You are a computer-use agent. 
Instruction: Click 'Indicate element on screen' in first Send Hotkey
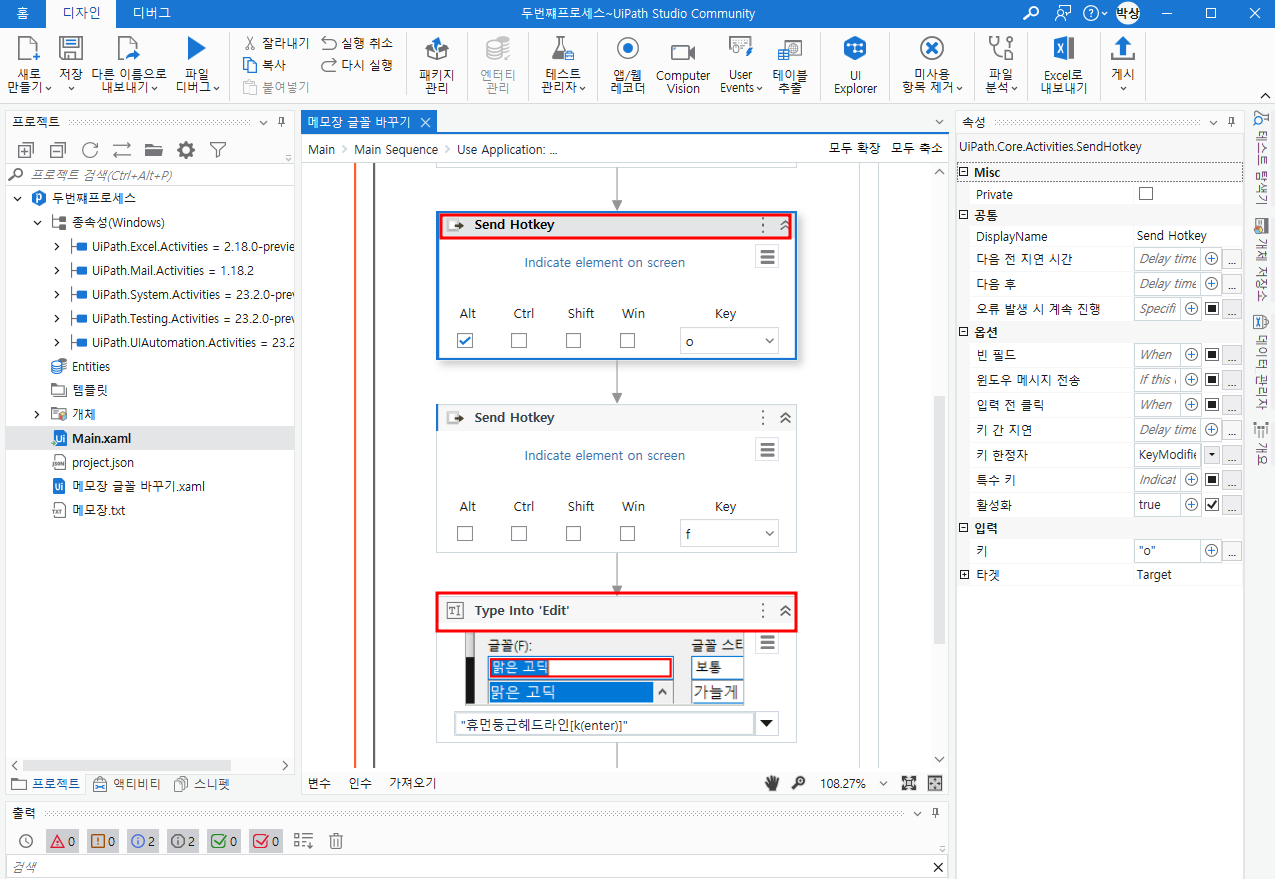coord(605,262)
